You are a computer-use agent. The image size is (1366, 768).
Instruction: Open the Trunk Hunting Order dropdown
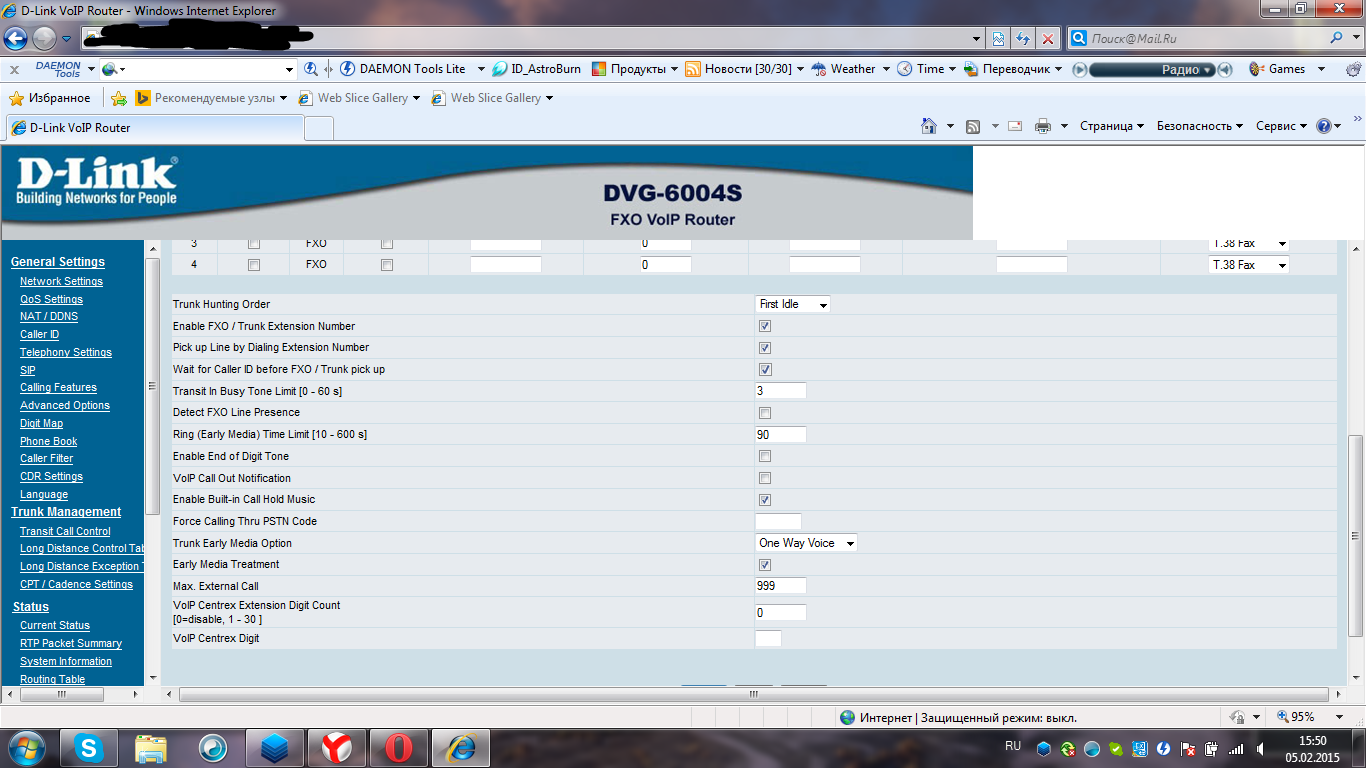tap(792, 304)
